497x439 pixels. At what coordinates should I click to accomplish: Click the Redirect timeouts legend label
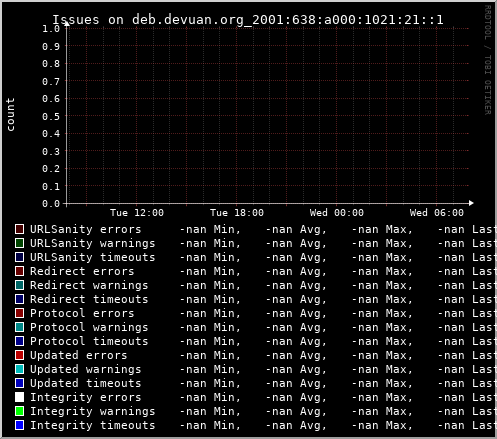click(89, 299)
